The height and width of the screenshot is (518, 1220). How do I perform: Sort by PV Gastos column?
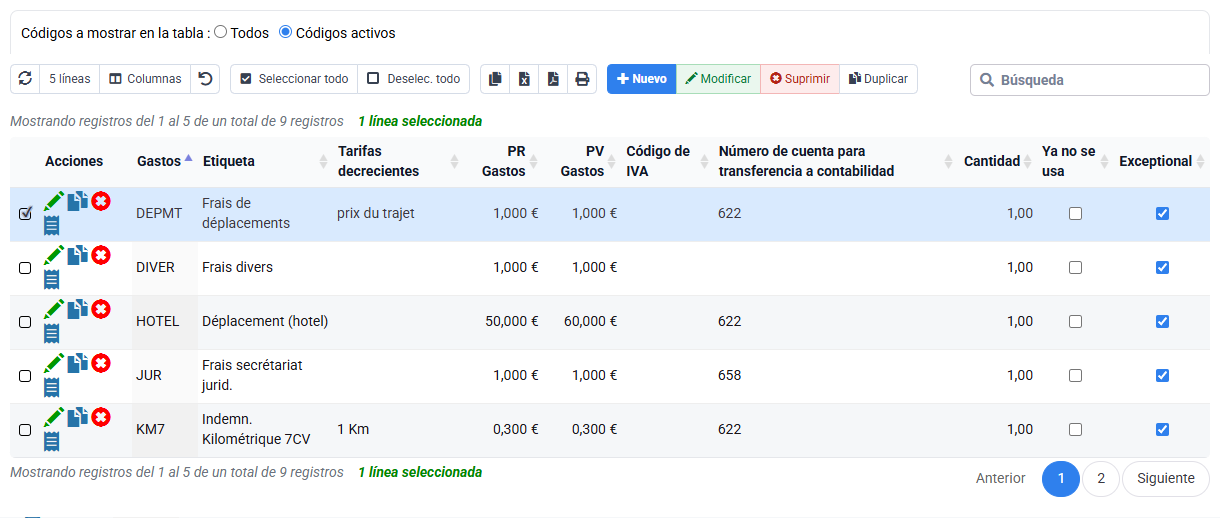tap(581, 161)
